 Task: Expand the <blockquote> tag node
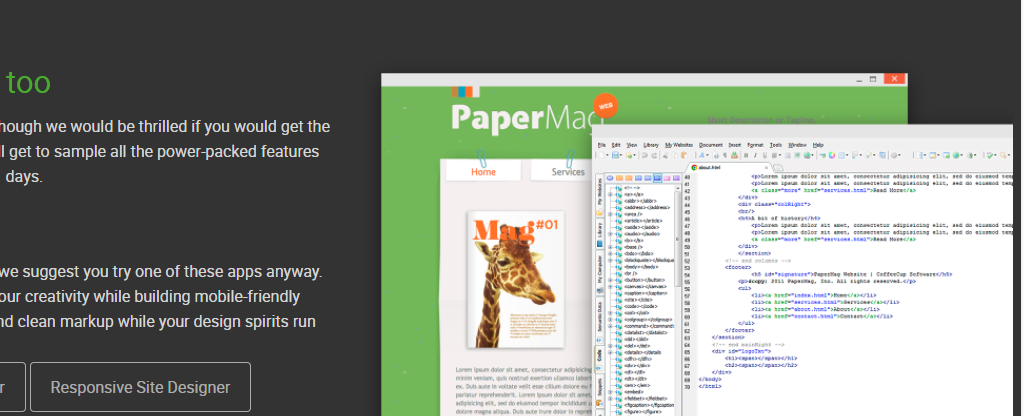(610, 260)
